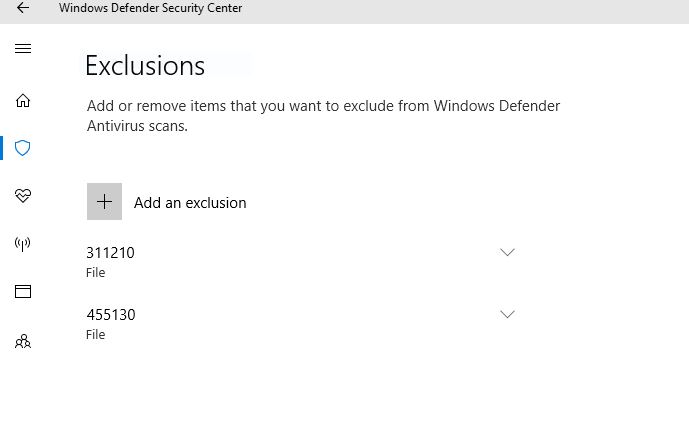
Task: Click the 'Add or remove items' description line
Action: [323, 106]
